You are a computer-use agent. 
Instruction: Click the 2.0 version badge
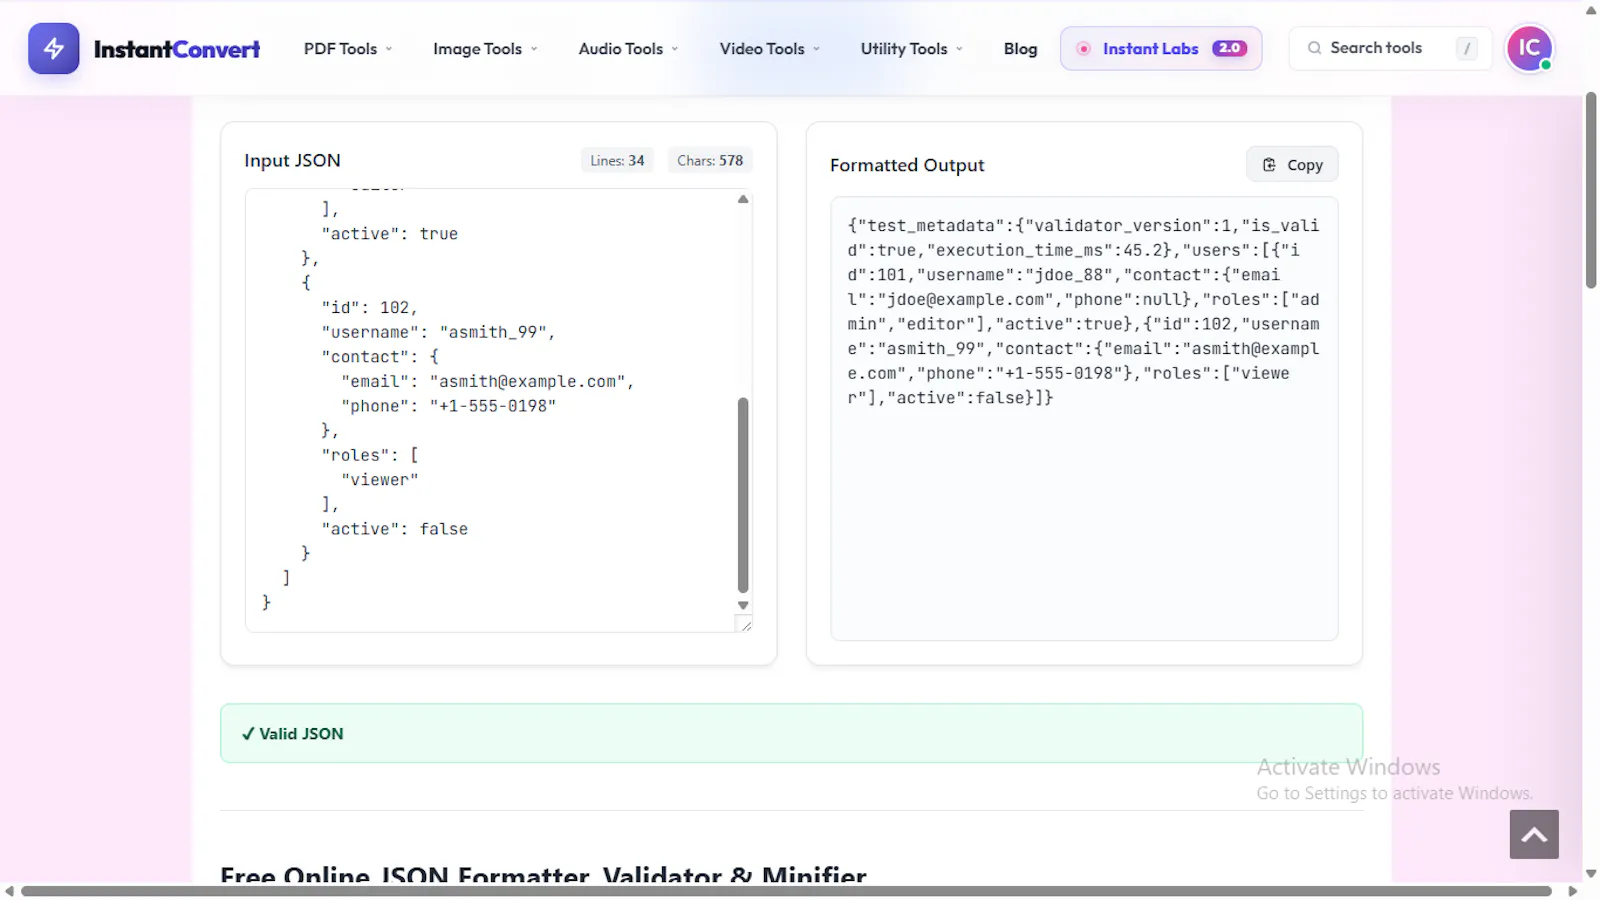[x=1229, y=48]
